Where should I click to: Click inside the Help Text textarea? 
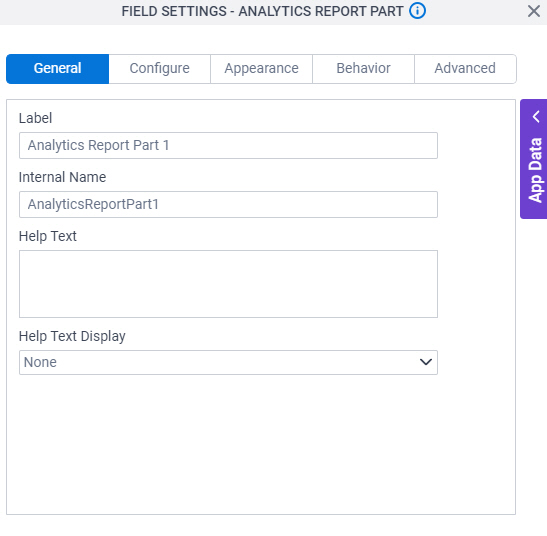click(228, 284)
